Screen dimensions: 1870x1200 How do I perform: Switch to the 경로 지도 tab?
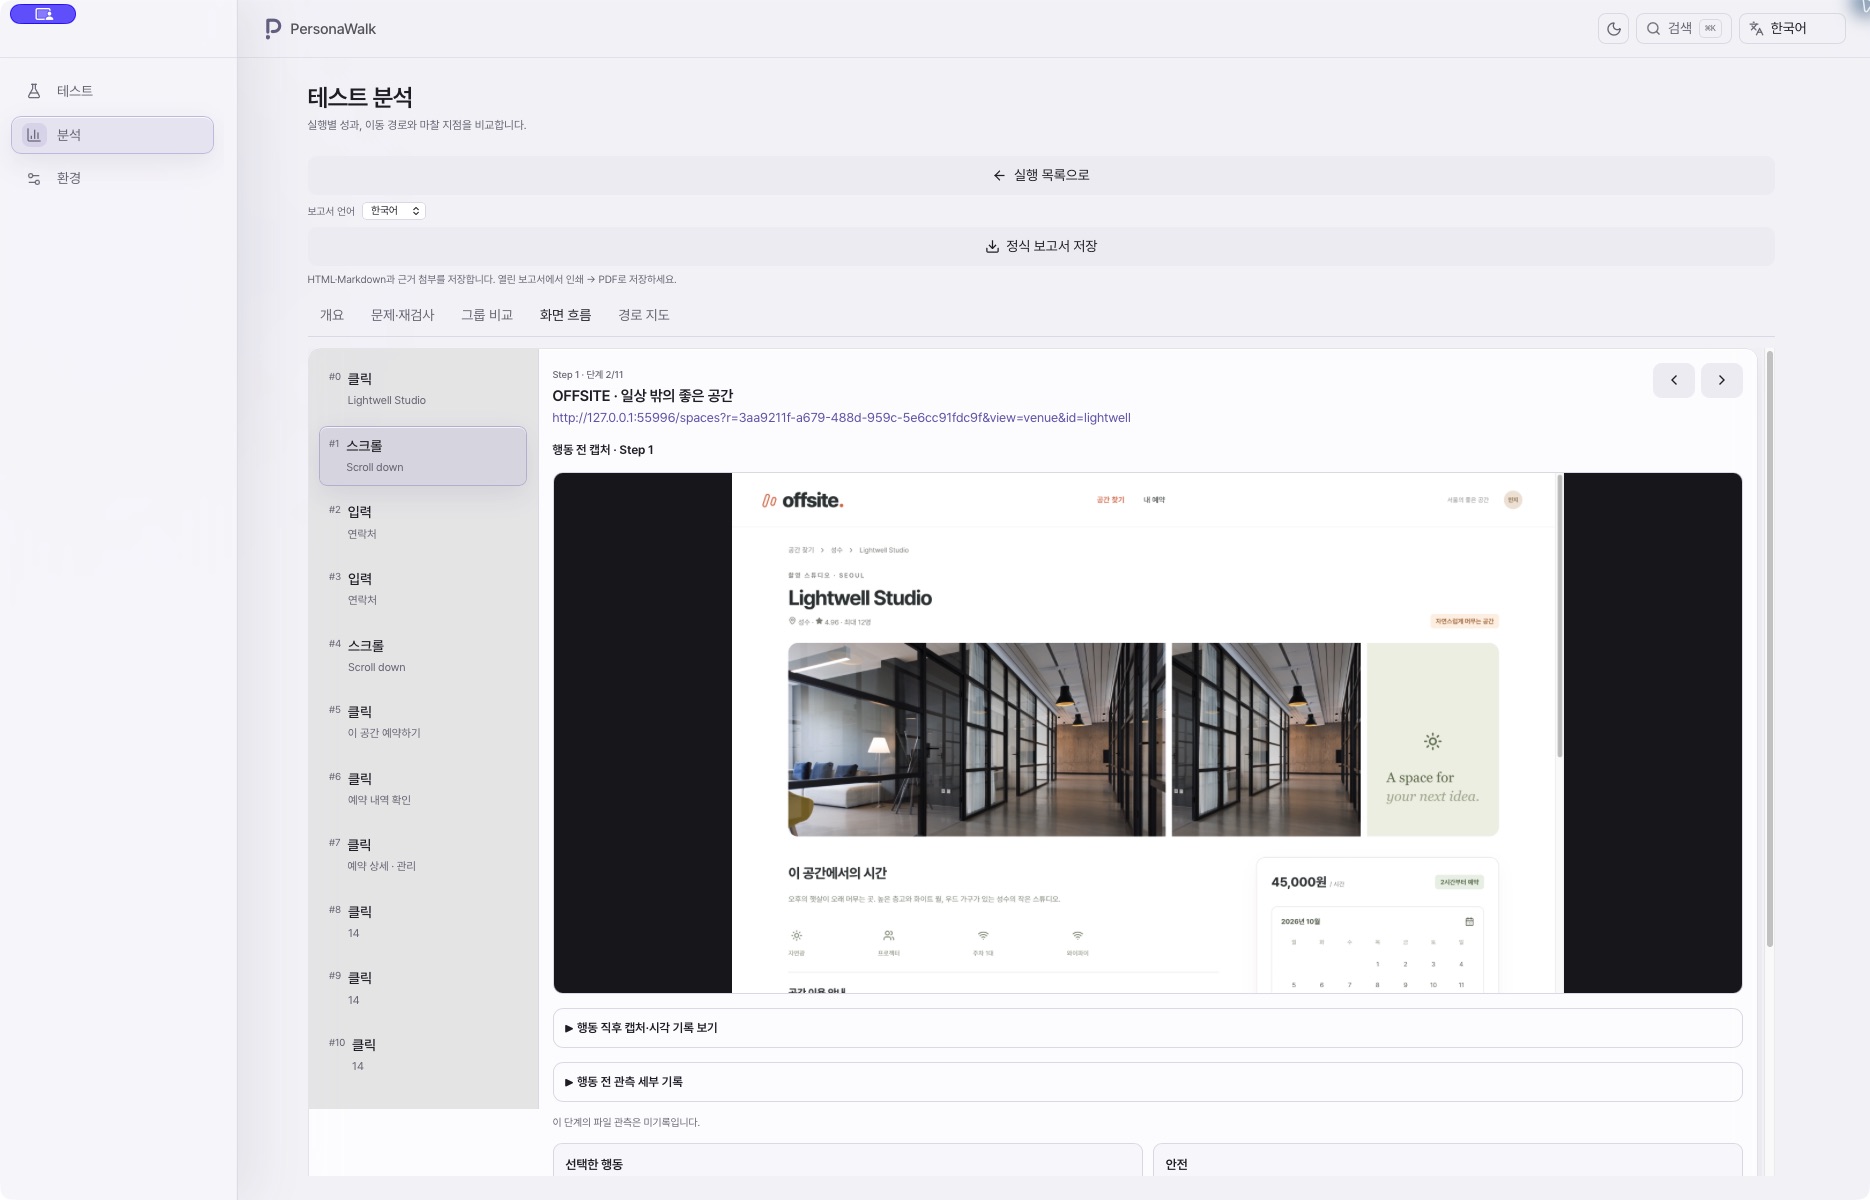644,315
